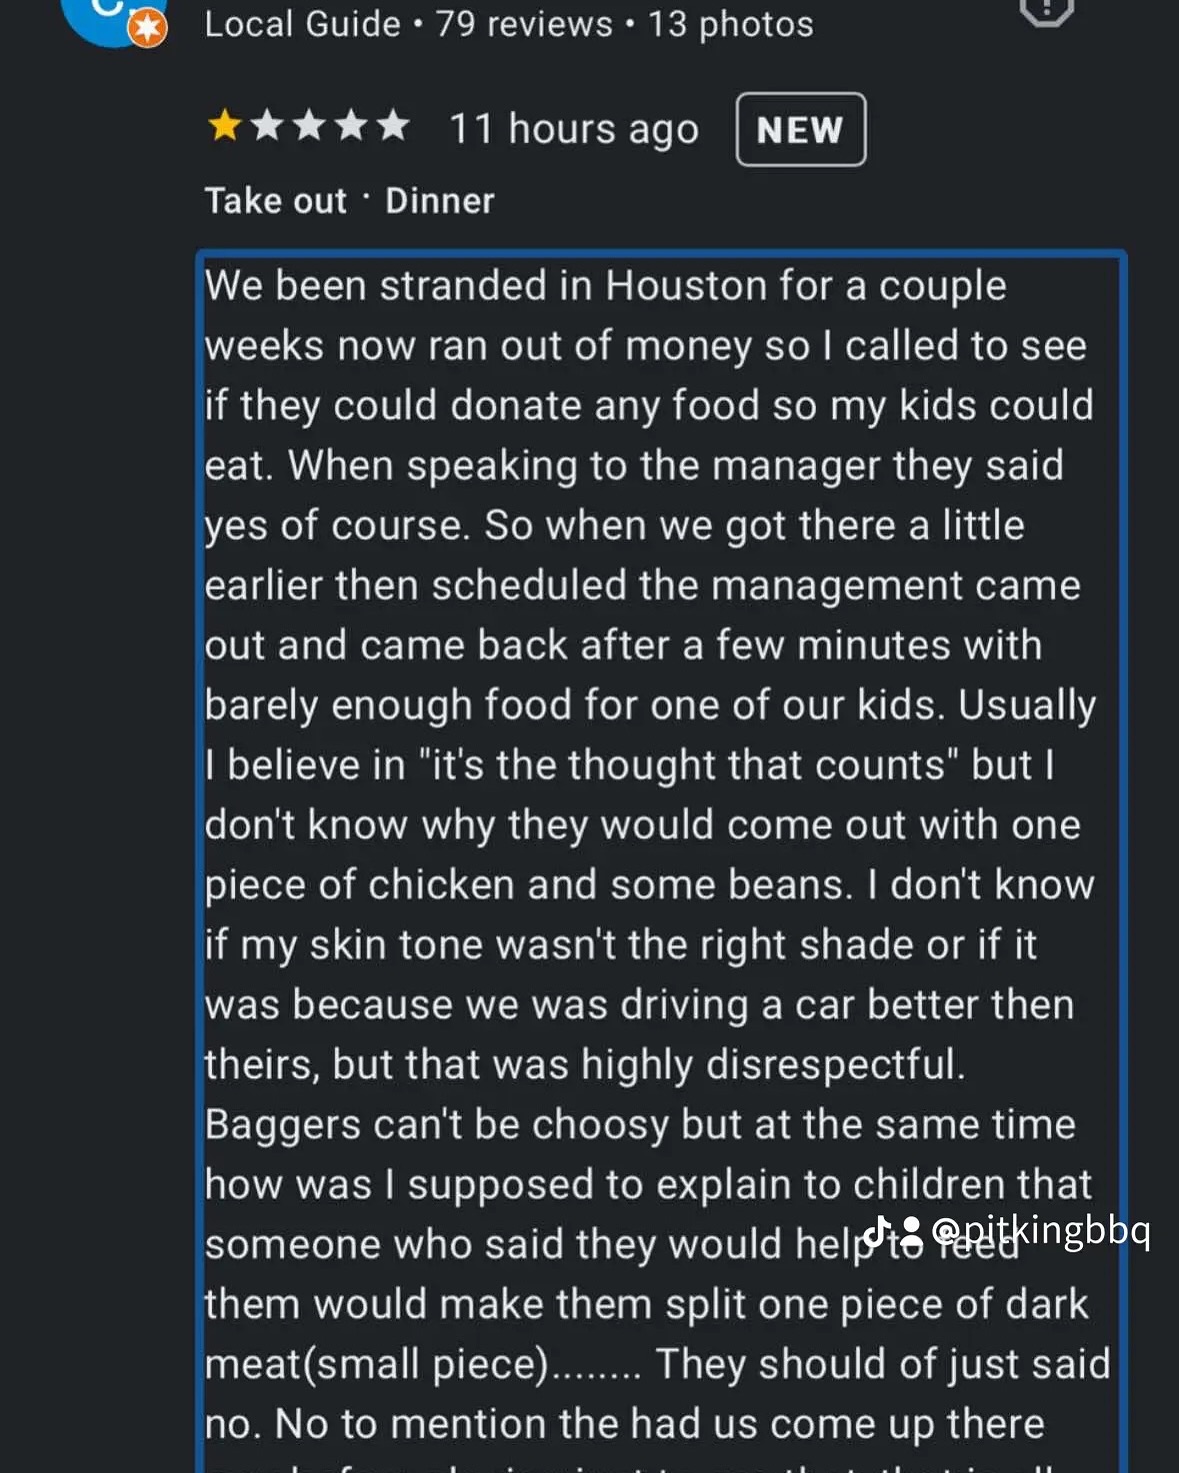Click the review line starting "Baggers can't be"
Screen dimensions: 1179x1473
tap(640, 1124)
